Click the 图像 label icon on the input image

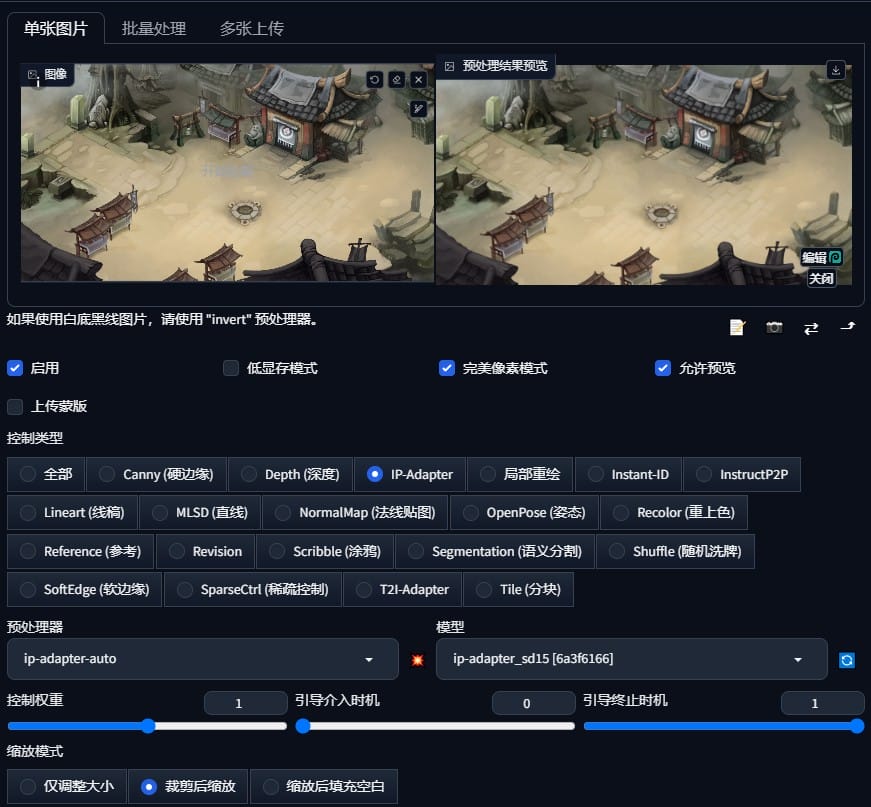pyautogui.click(x=32, y=74)
